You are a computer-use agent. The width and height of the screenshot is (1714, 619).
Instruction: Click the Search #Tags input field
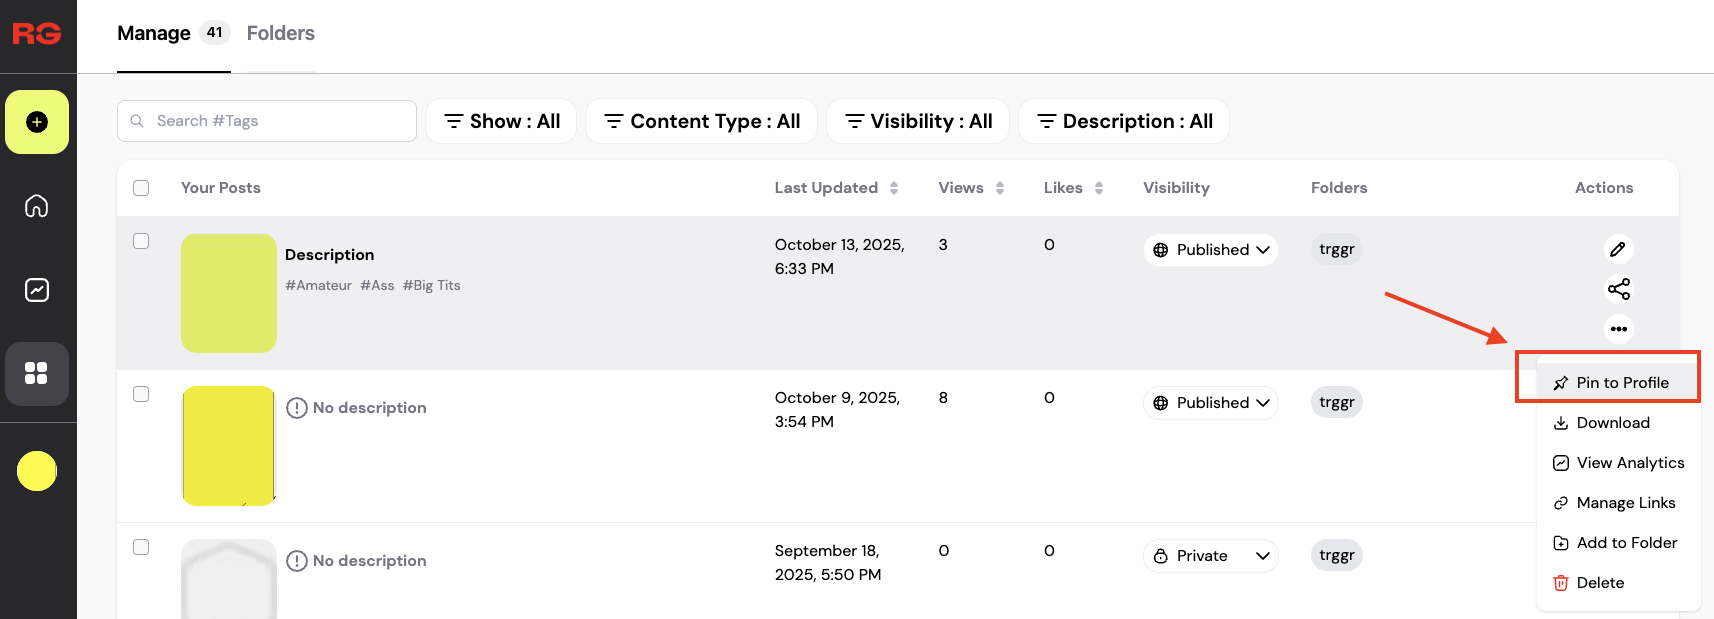[267, 121]
